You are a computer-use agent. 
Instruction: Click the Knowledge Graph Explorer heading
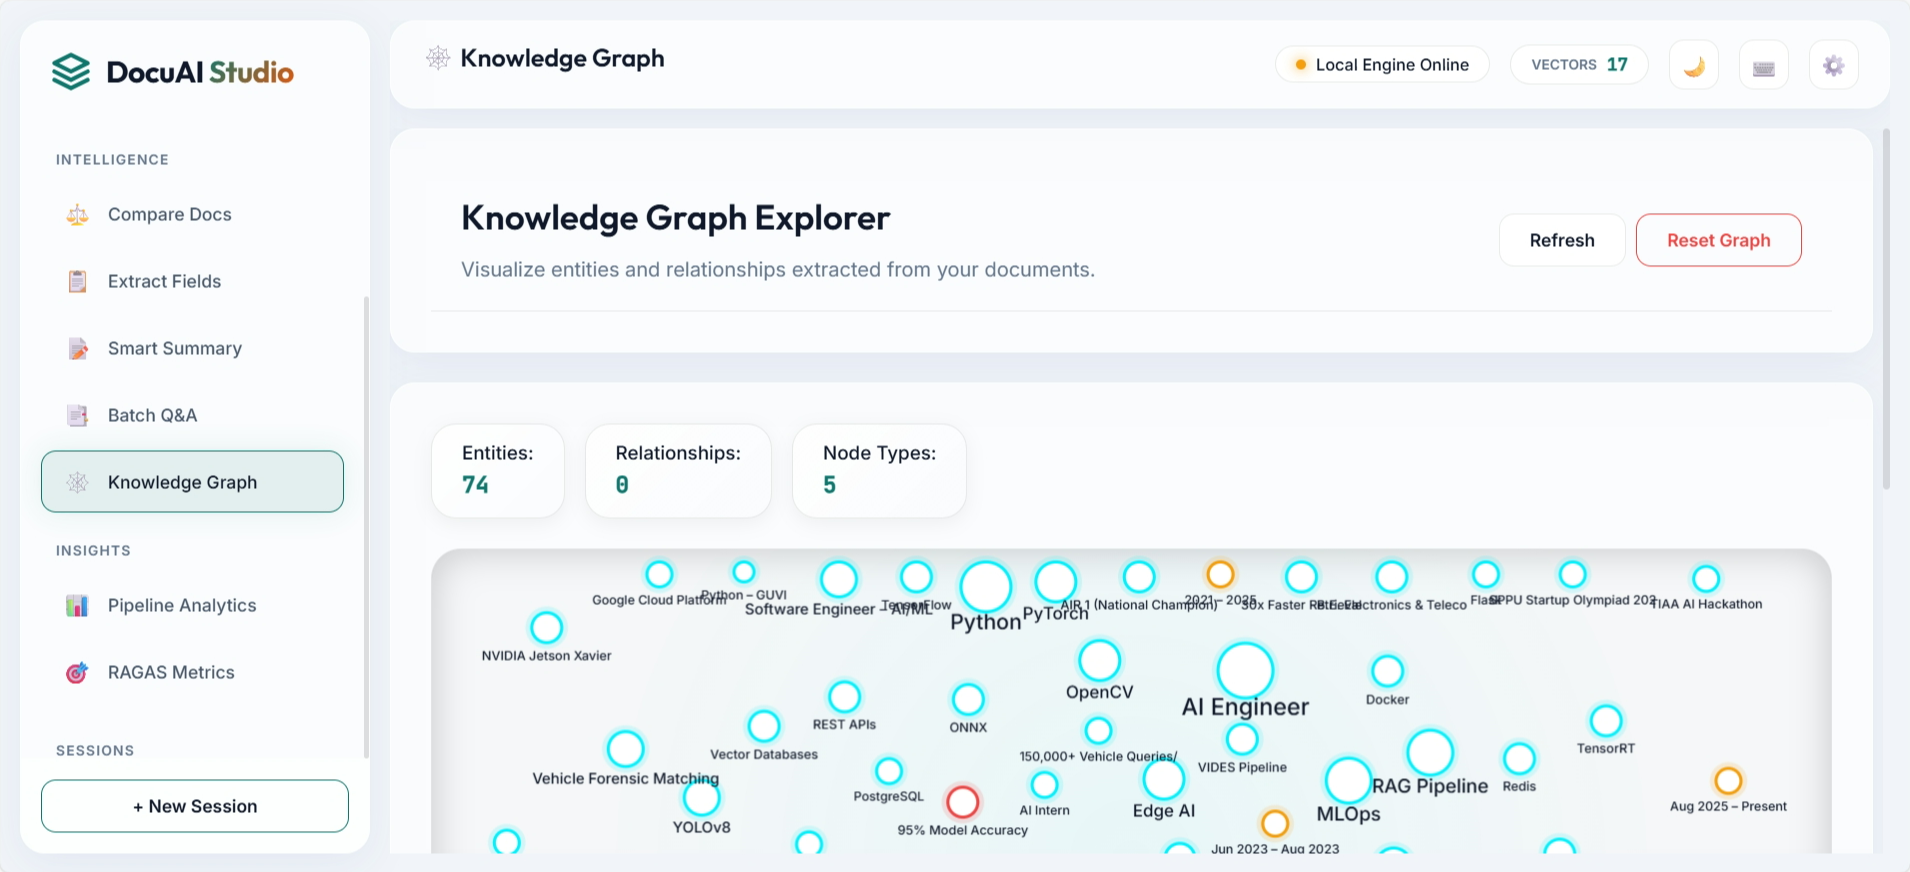pyautogui.click(x=675, y=218)
